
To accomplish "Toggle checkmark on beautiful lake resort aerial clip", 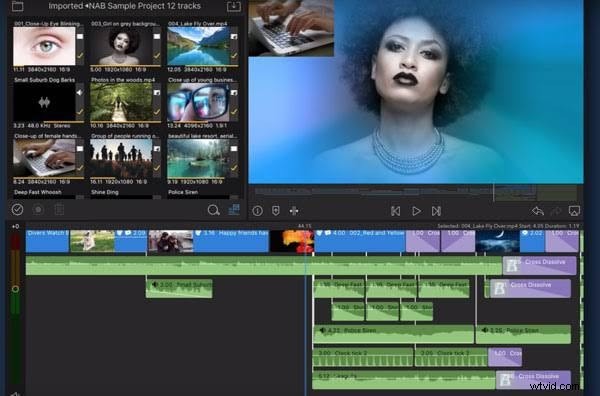I will click(x=234, y=168).
